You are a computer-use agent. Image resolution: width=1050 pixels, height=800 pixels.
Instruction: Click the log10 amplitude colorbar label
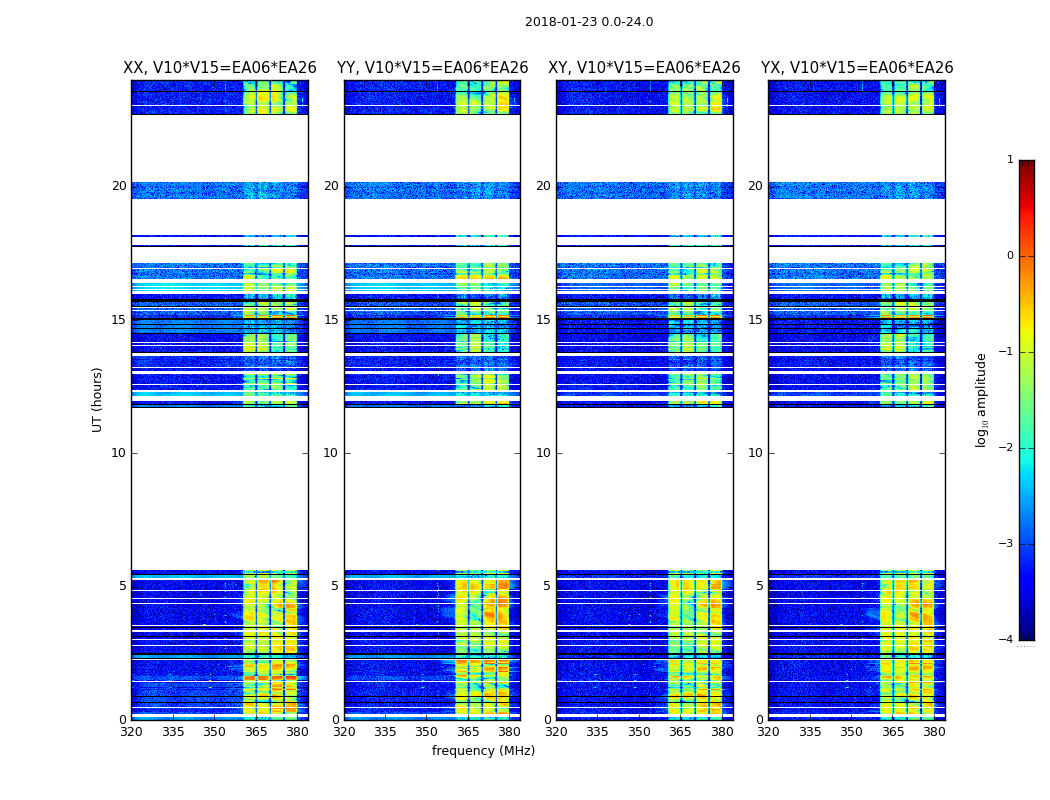click(982, 399)
